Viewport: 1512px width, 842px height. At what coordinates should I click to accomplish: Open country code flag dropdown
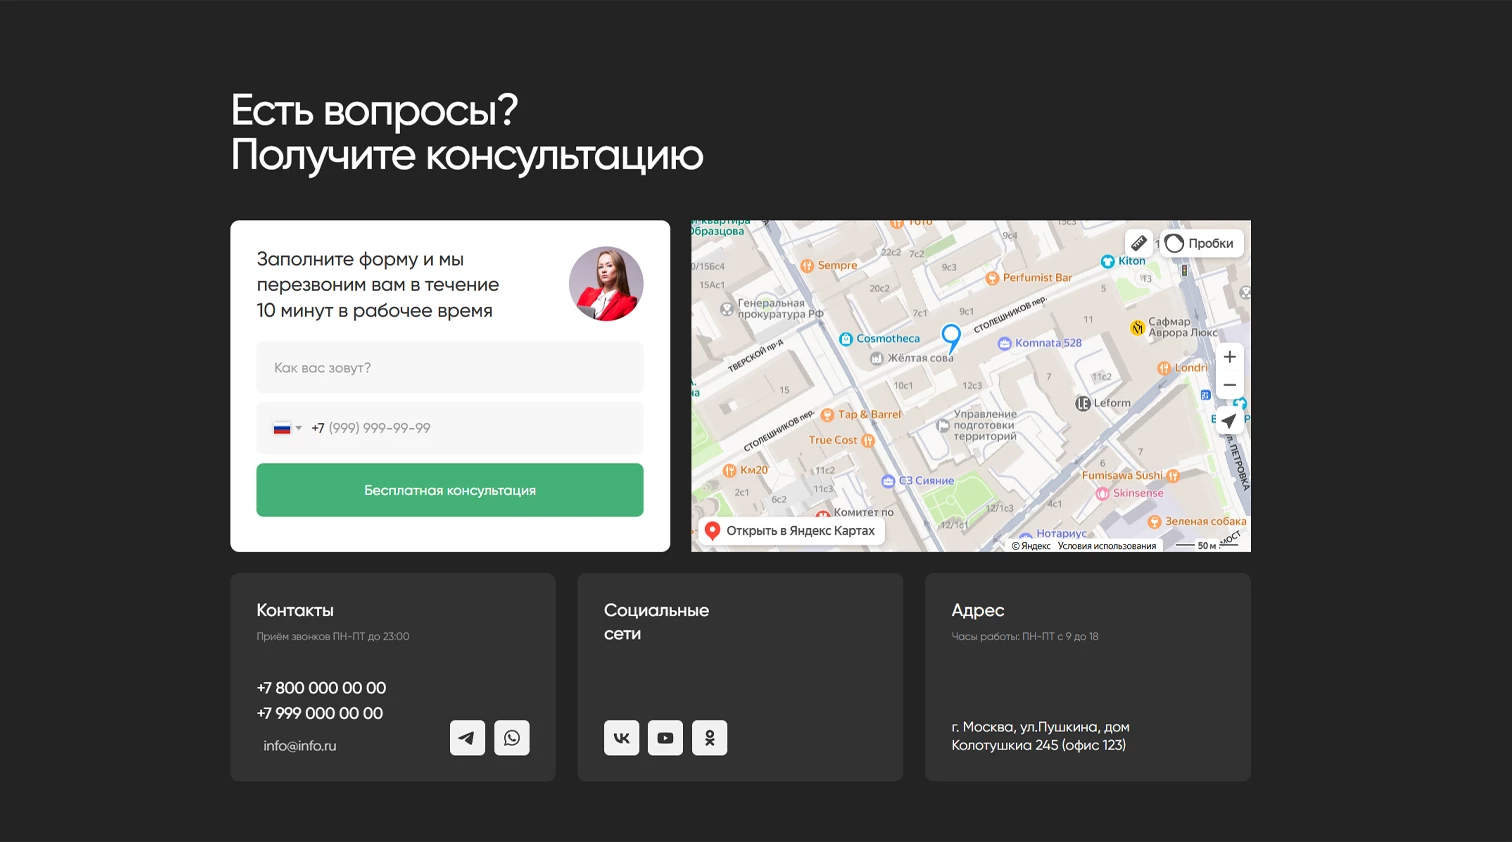287,428
